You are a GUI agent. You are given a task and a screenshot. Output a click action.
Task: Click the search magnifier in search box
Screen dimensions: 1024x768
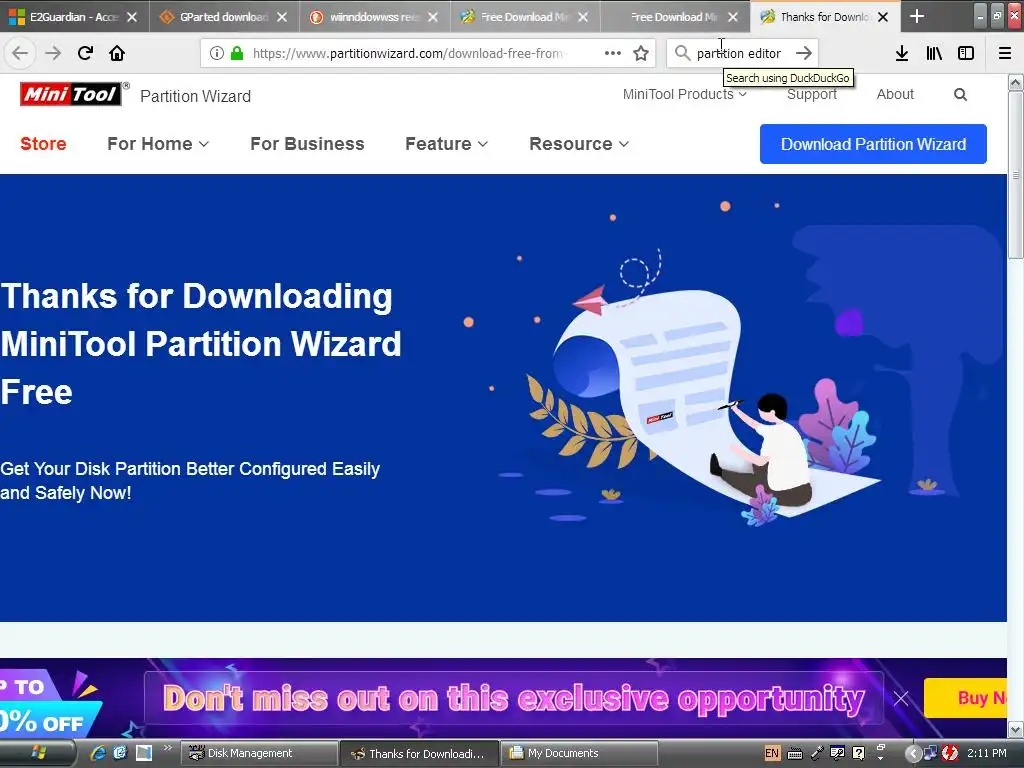(x=682, y=54)
